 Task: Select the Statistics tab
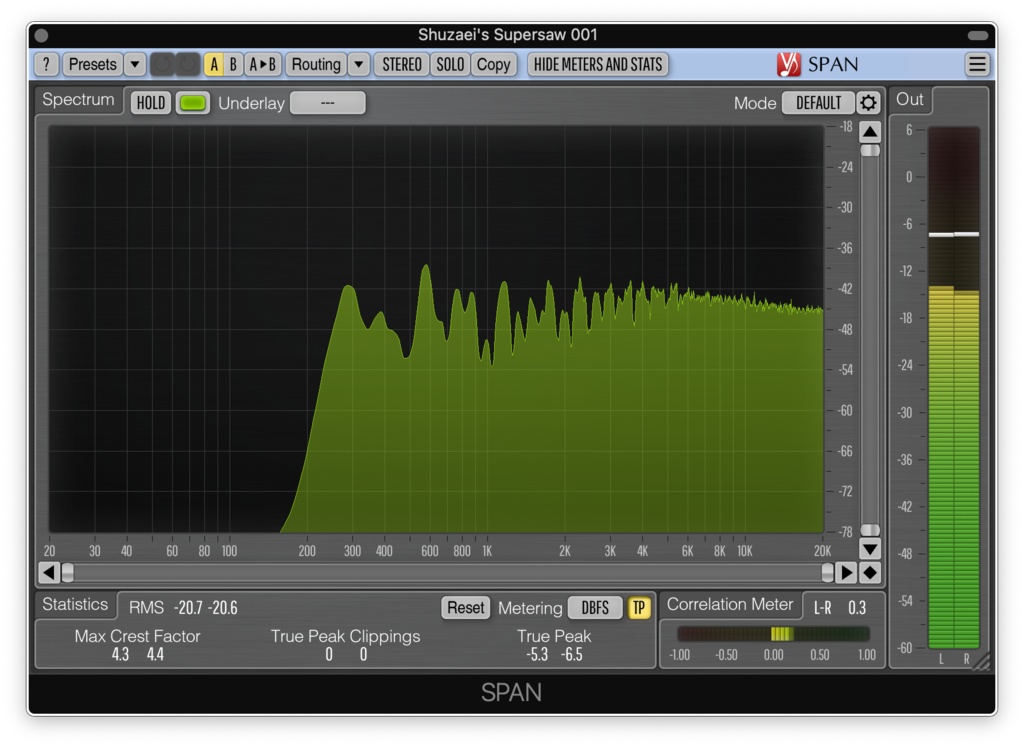coord(75,605)
